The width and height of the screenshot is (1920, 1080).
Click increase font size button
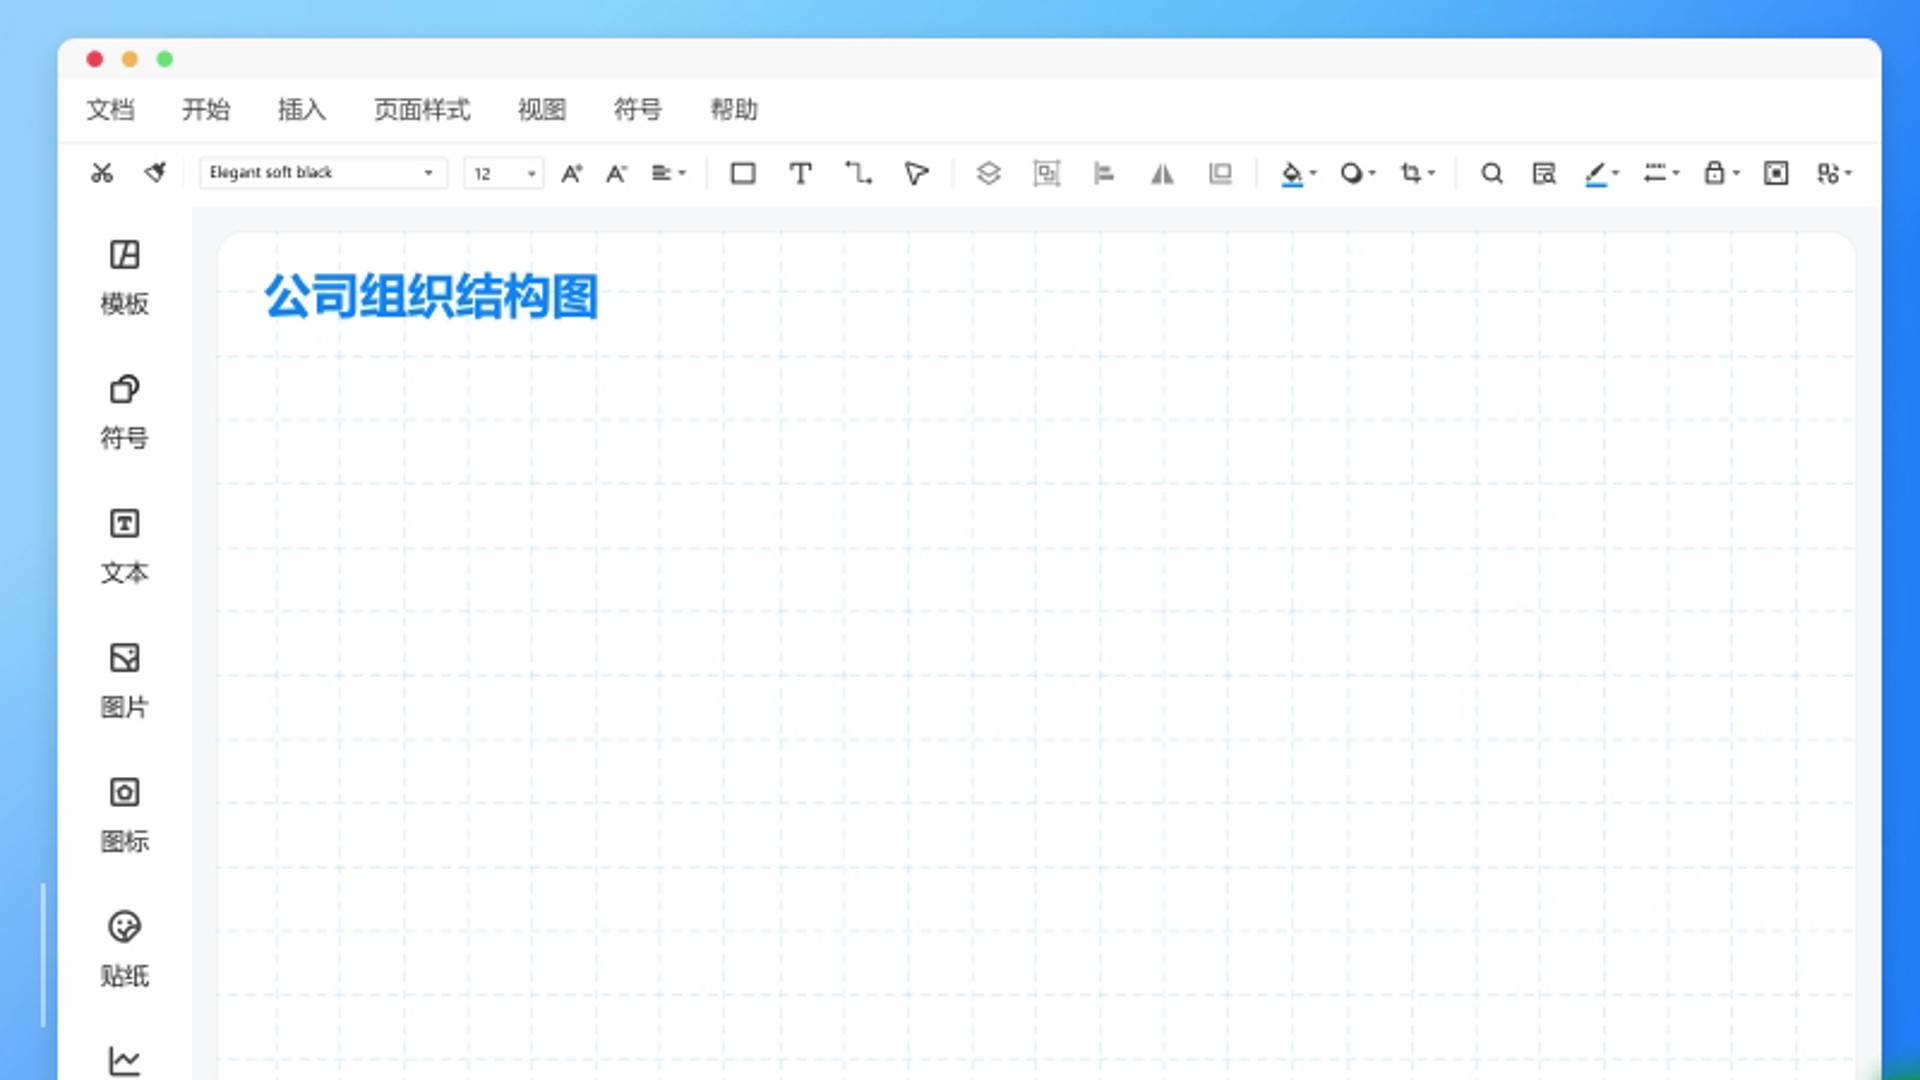pos(571,173)
